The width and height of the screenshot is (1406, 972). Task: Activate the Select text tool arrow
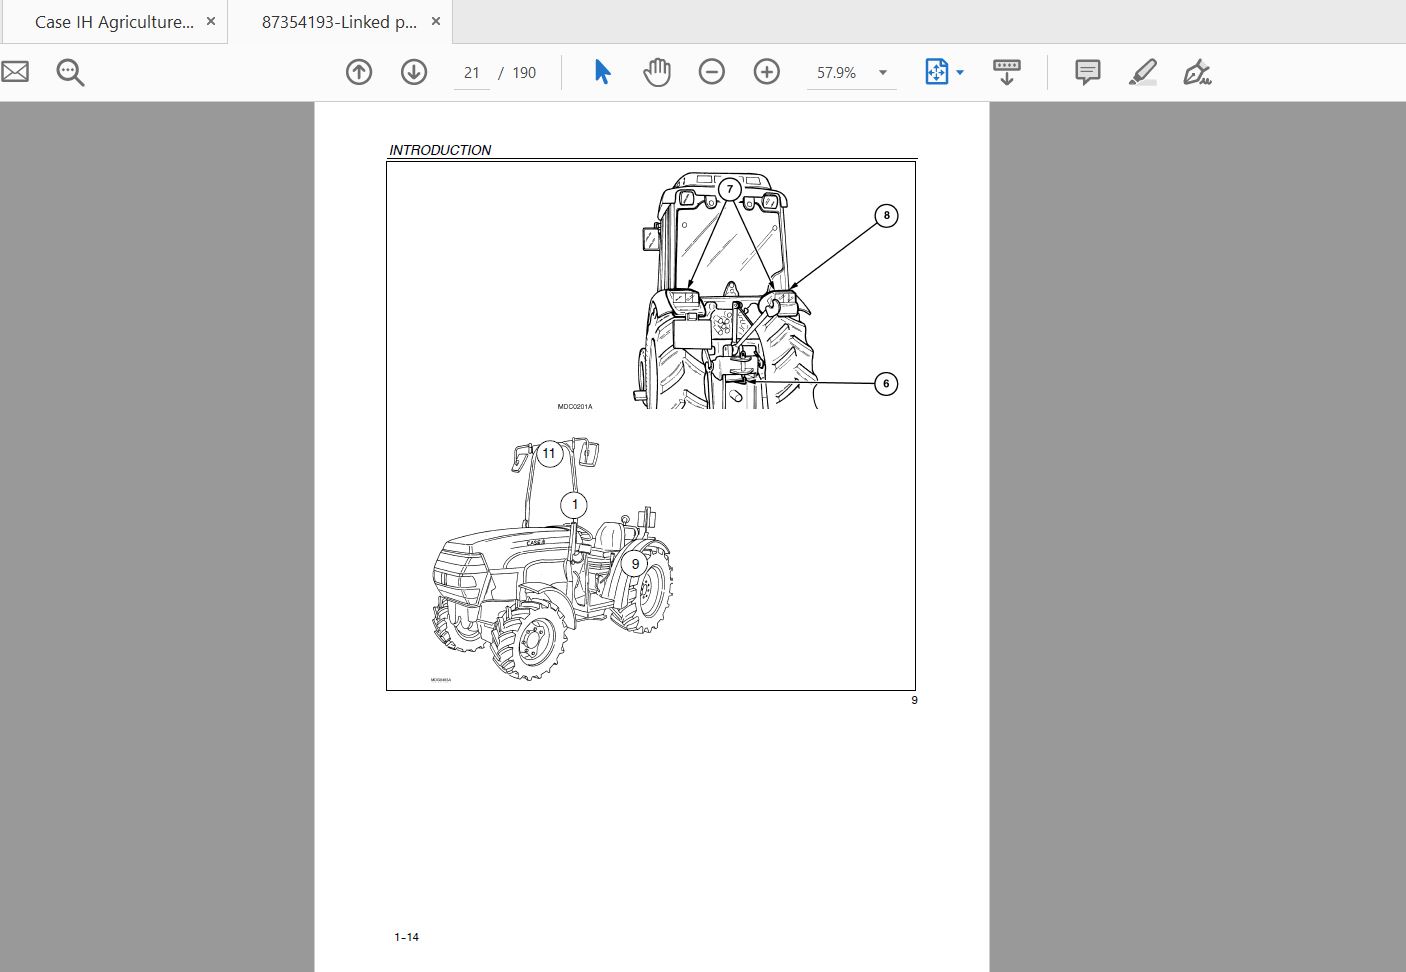(x=601, y=71)
